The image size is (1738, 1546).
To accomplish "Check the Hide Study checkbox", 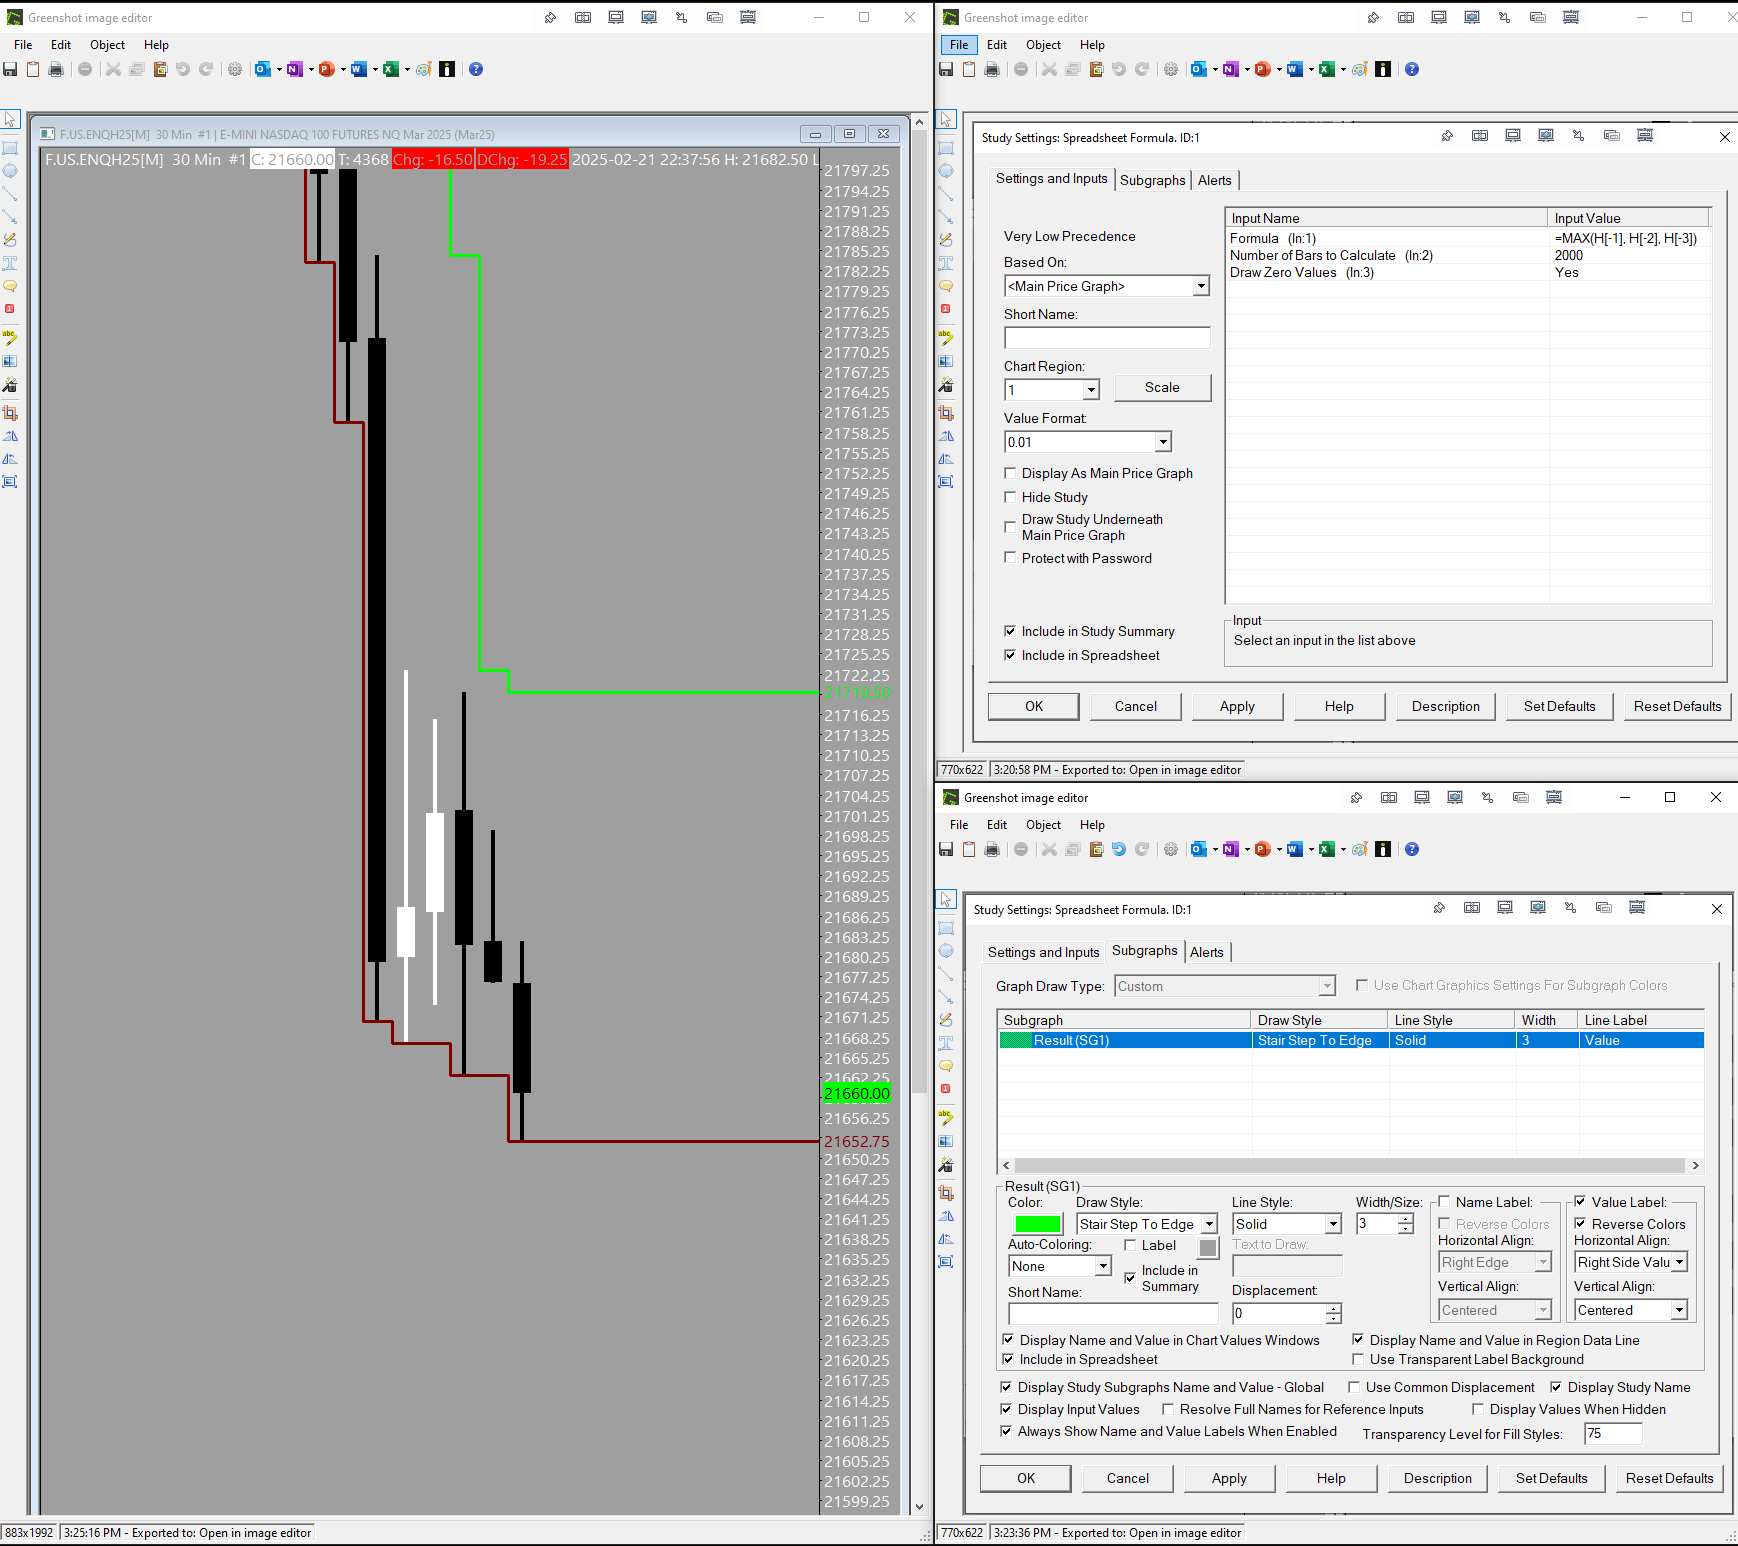I will click(x=1010, y=497).
